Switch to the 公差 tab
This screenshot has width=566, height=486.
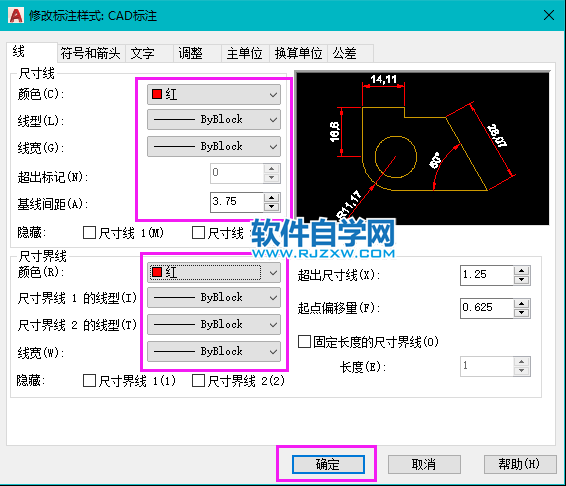pos(350,53)
